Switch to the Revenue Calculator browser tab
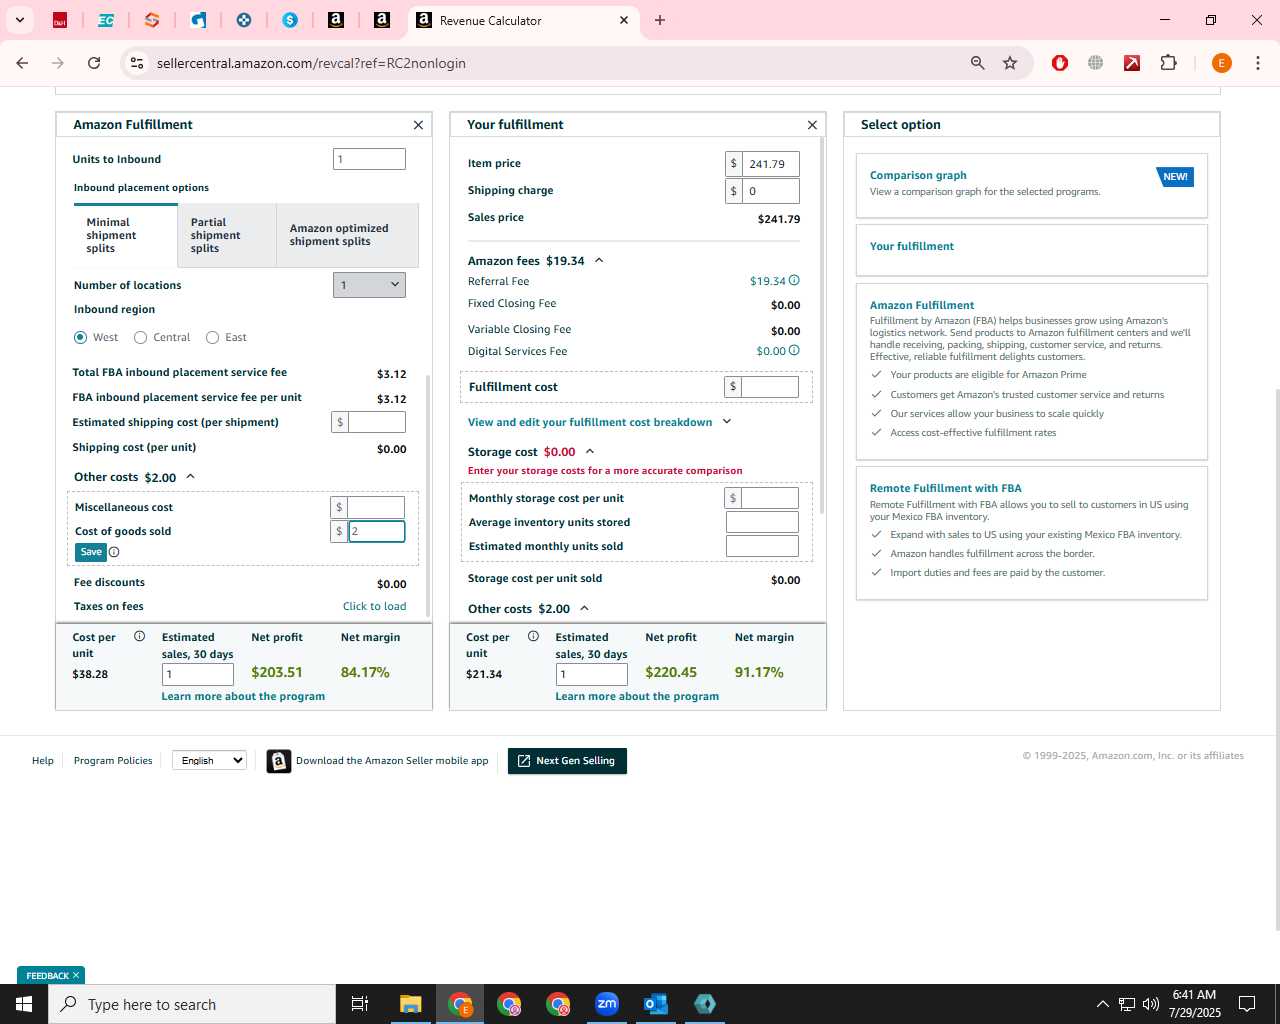This screenshot has width=1280, height=1024. [523, 20]
